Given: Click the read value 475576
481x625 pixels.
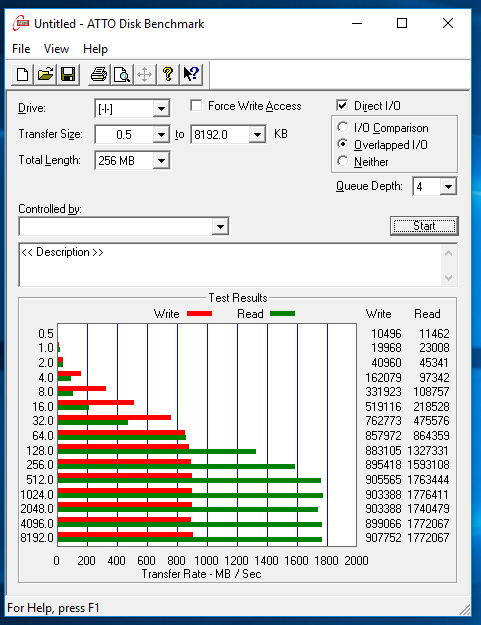Looking at the screenshot, I should 431,421.
